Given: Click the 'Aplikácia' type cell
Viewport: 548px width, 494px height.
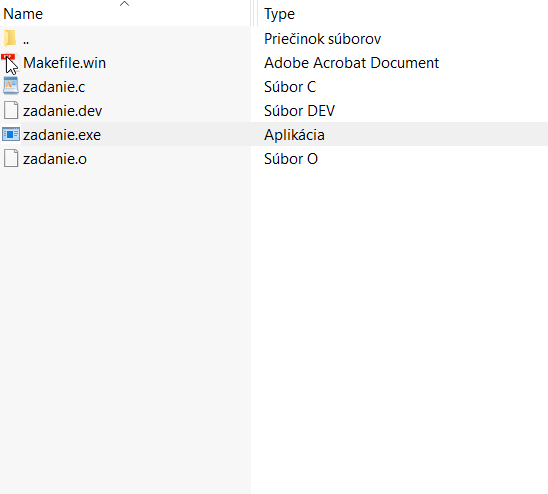Looking at the screenshot, I should pyautogui.click(x=294, y=135).
